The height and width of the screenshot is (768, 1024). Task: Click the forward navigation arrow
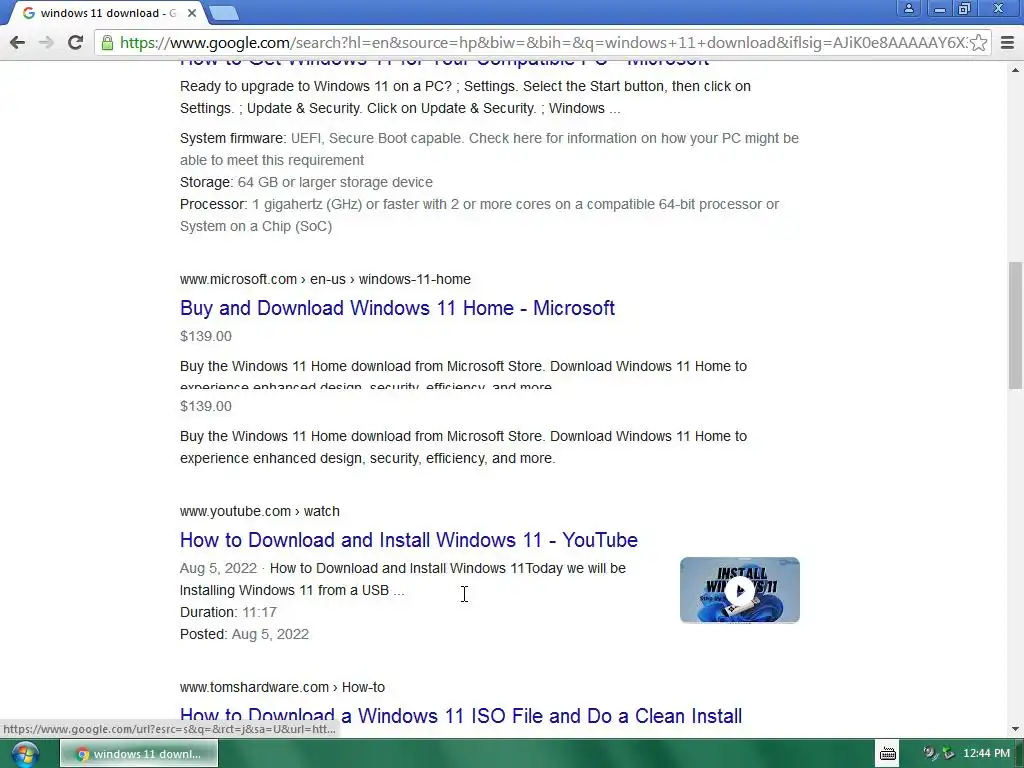(x=46, y=43)
